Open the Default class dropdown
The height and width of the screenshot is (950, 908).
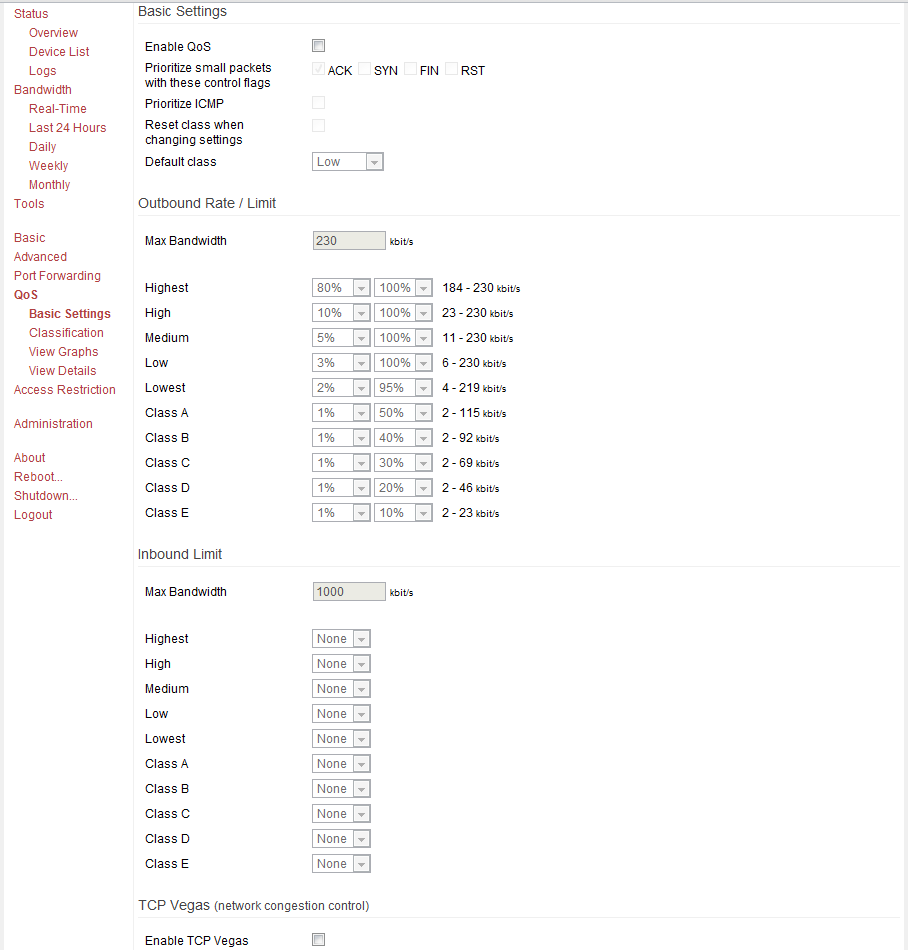tap(348, 162)
